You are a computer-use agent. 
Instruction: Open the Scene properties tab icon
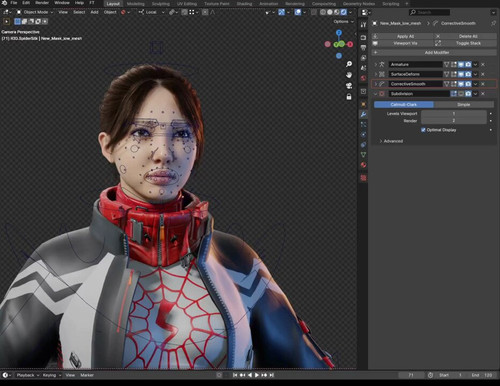[x=363, y=68]
